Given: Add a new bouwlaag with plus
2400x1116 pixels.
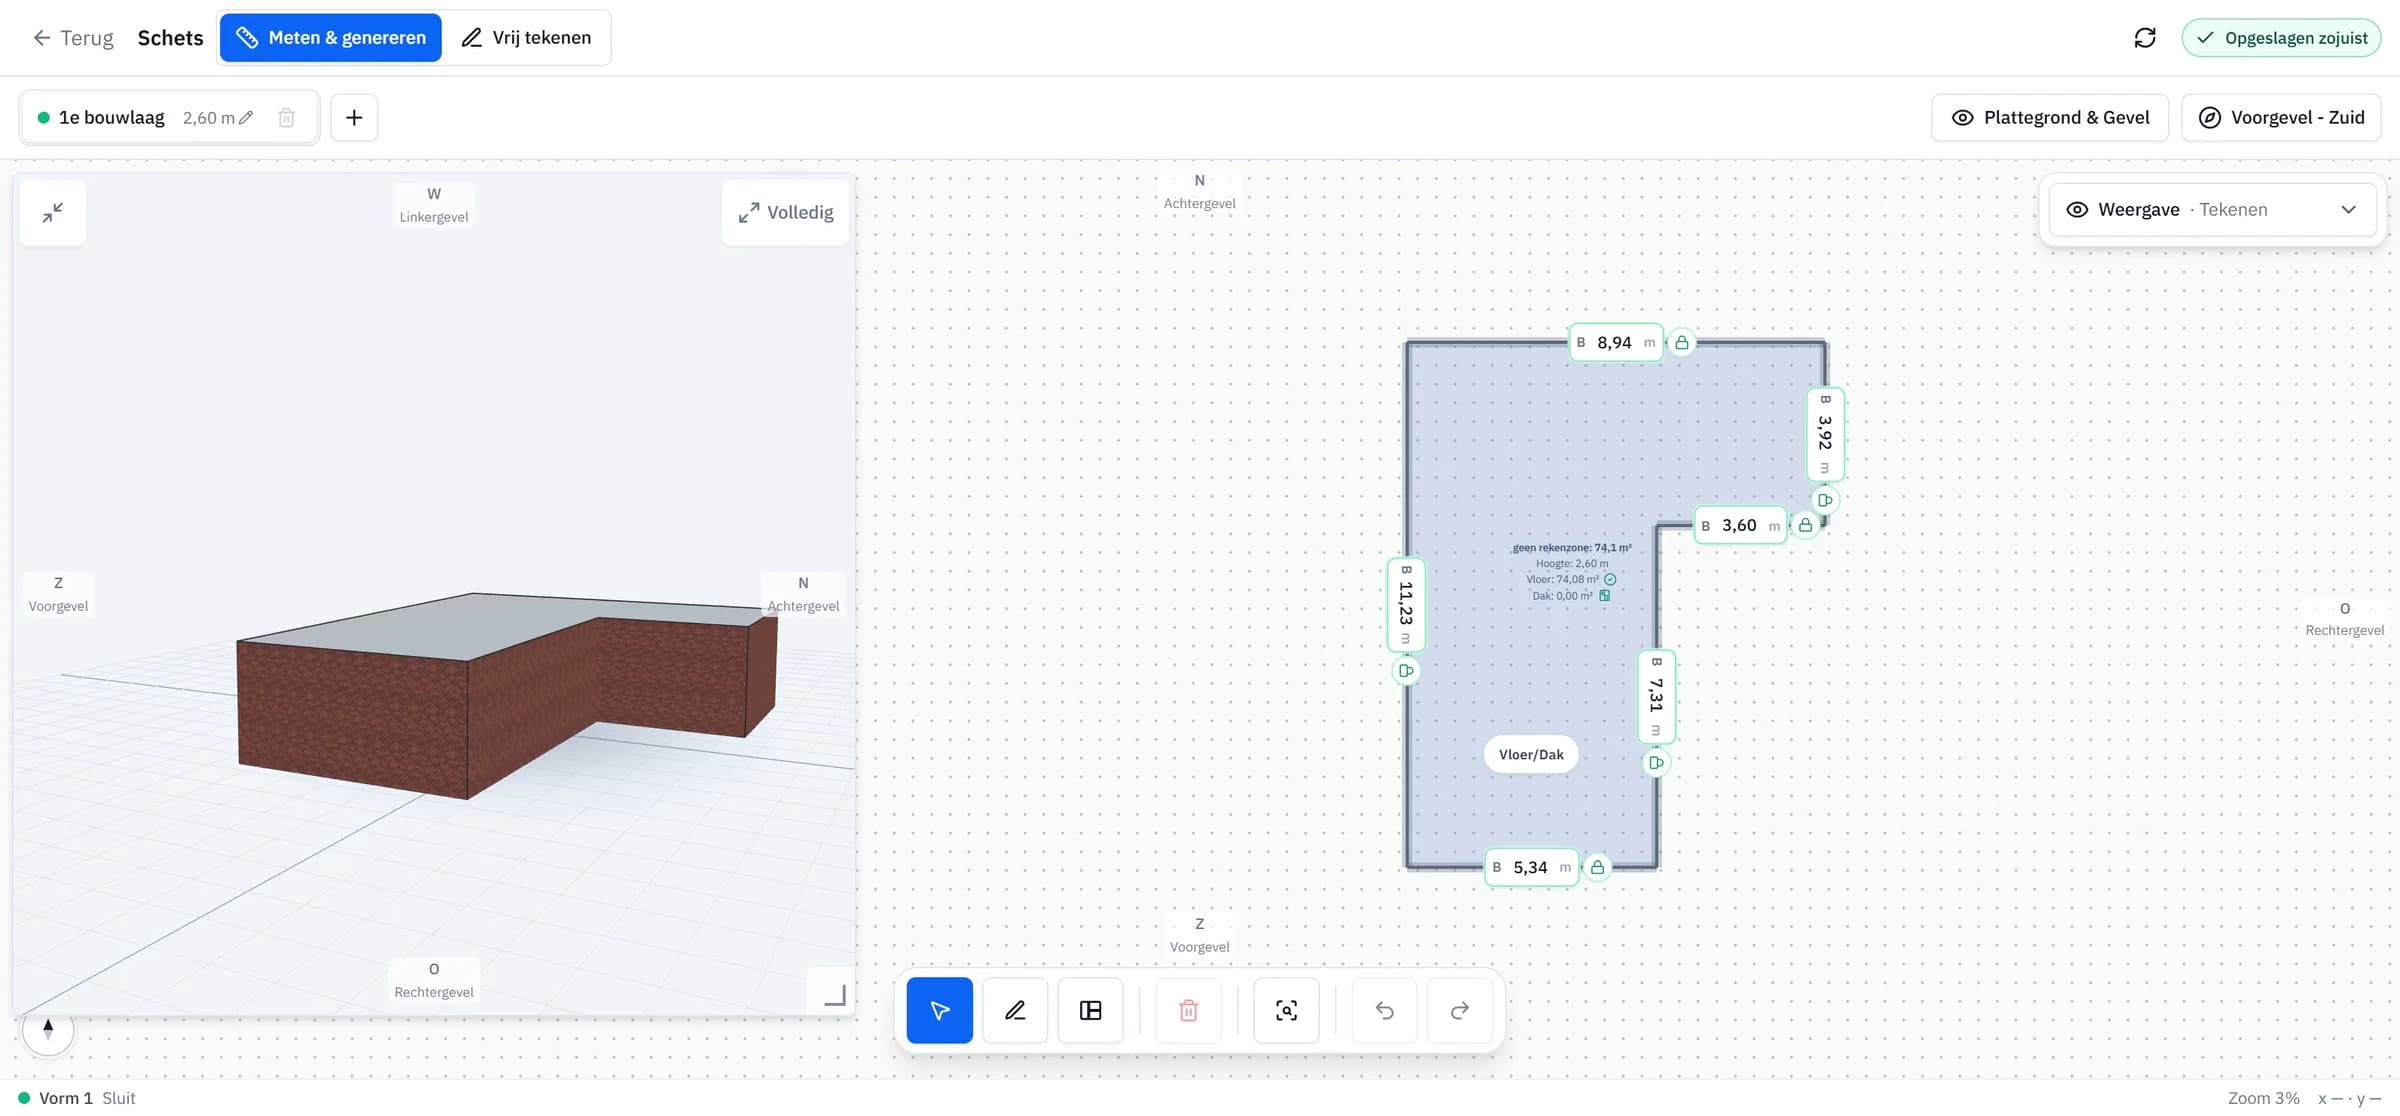Looking at the screenshot, I should coord(354,118).
